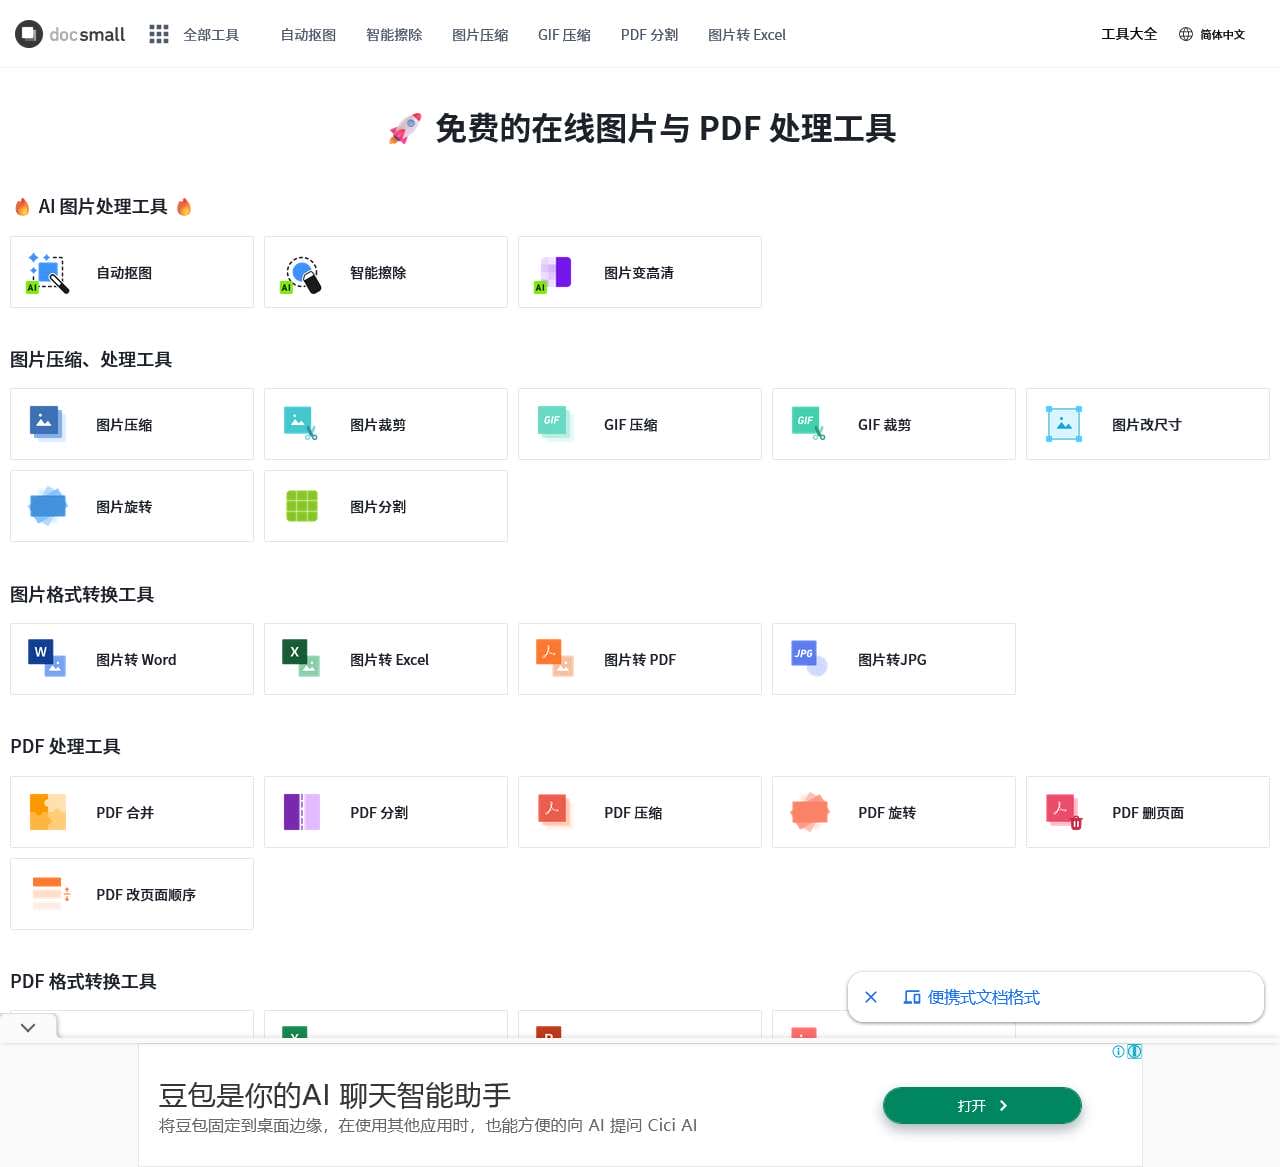Open the PDF 删页面 trash icon
This screenshot has height=1167, width=1280.
click(x=1063, y=812)
